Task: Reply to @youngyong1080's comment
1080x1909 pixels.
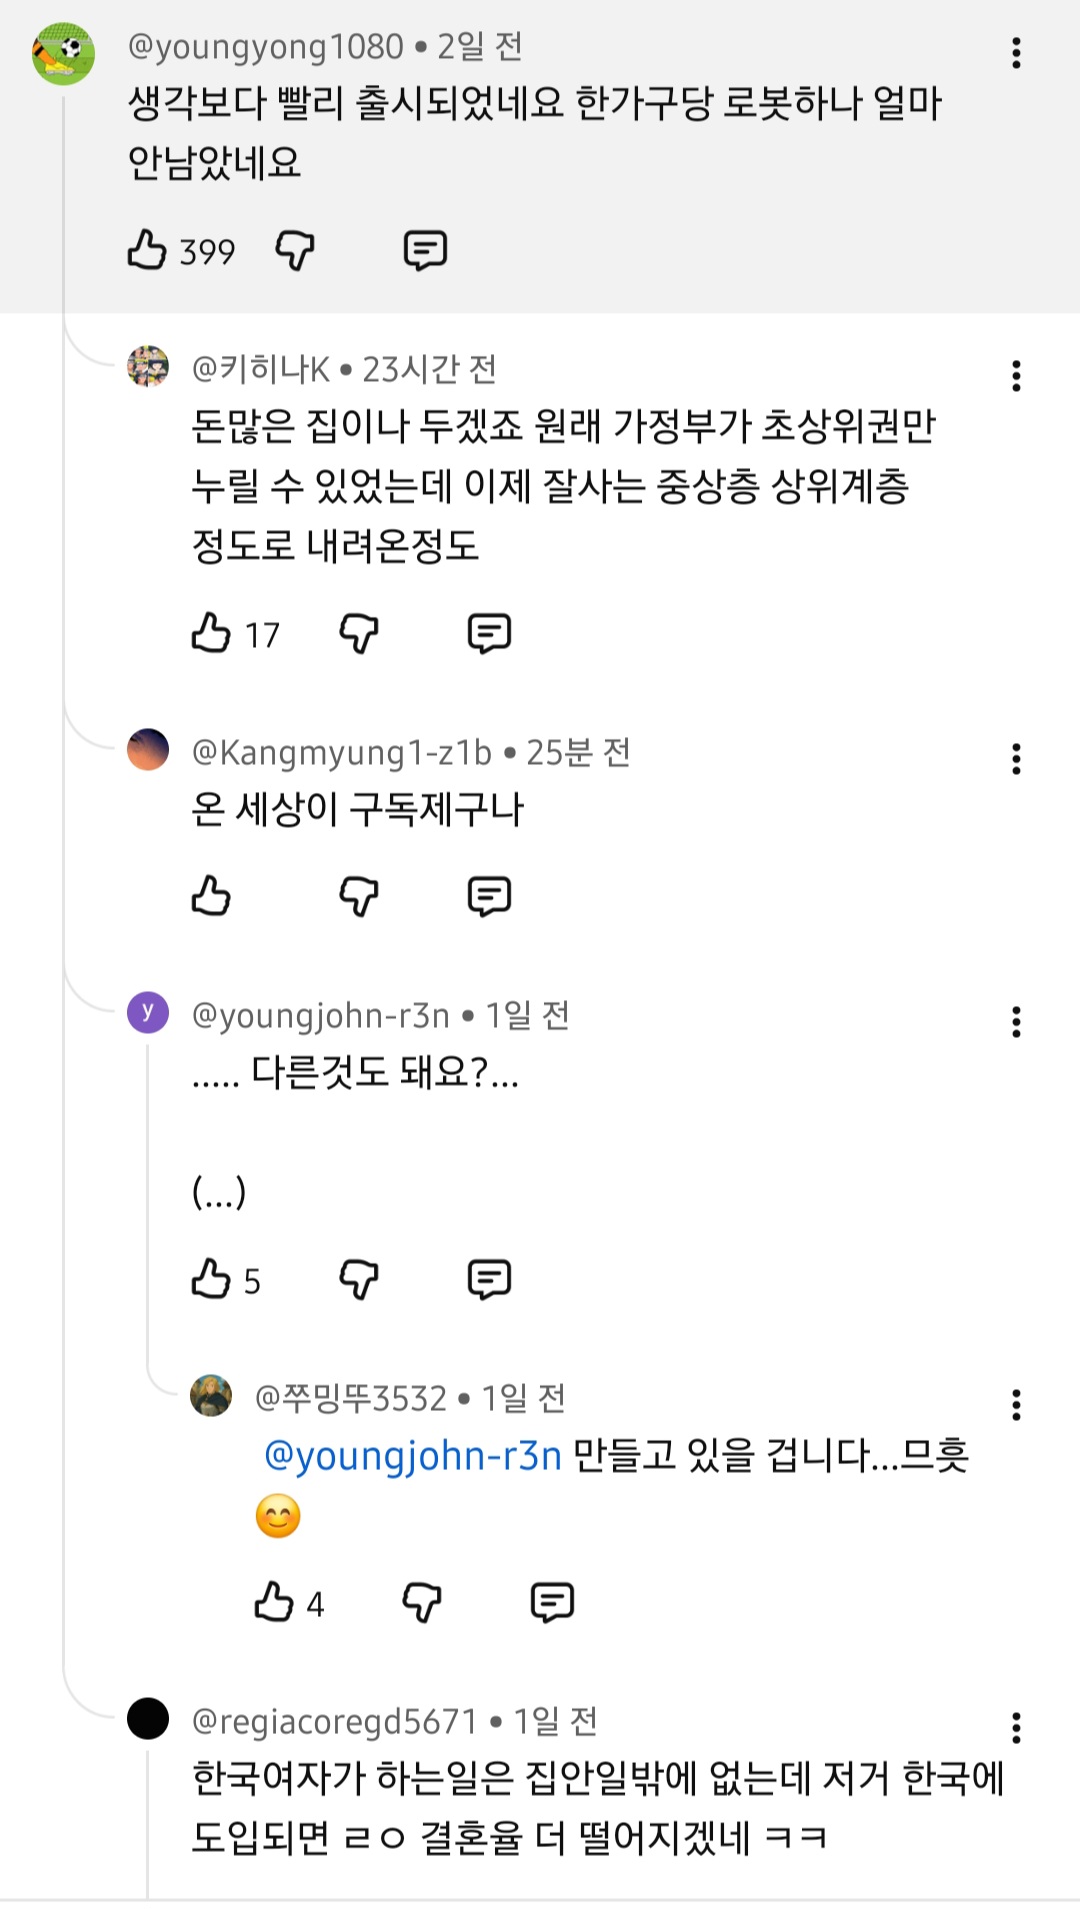Action: point(425,250)
